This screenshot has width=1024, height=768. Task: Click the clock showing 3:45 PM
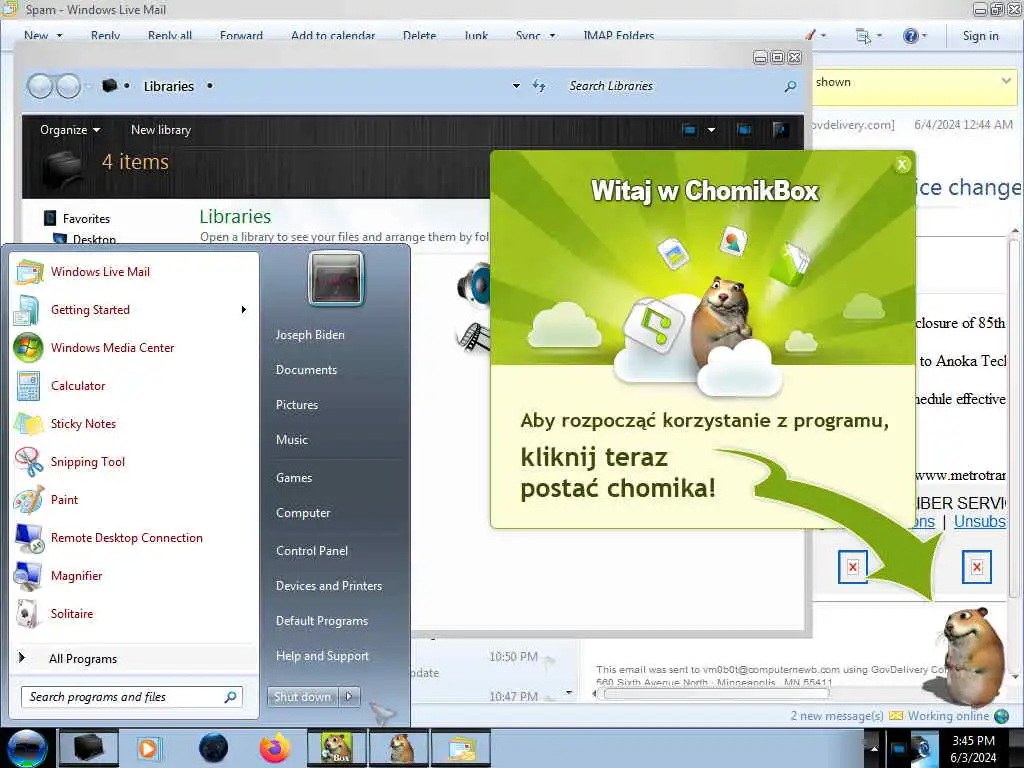pyautogui.click(x=973, y=741)
